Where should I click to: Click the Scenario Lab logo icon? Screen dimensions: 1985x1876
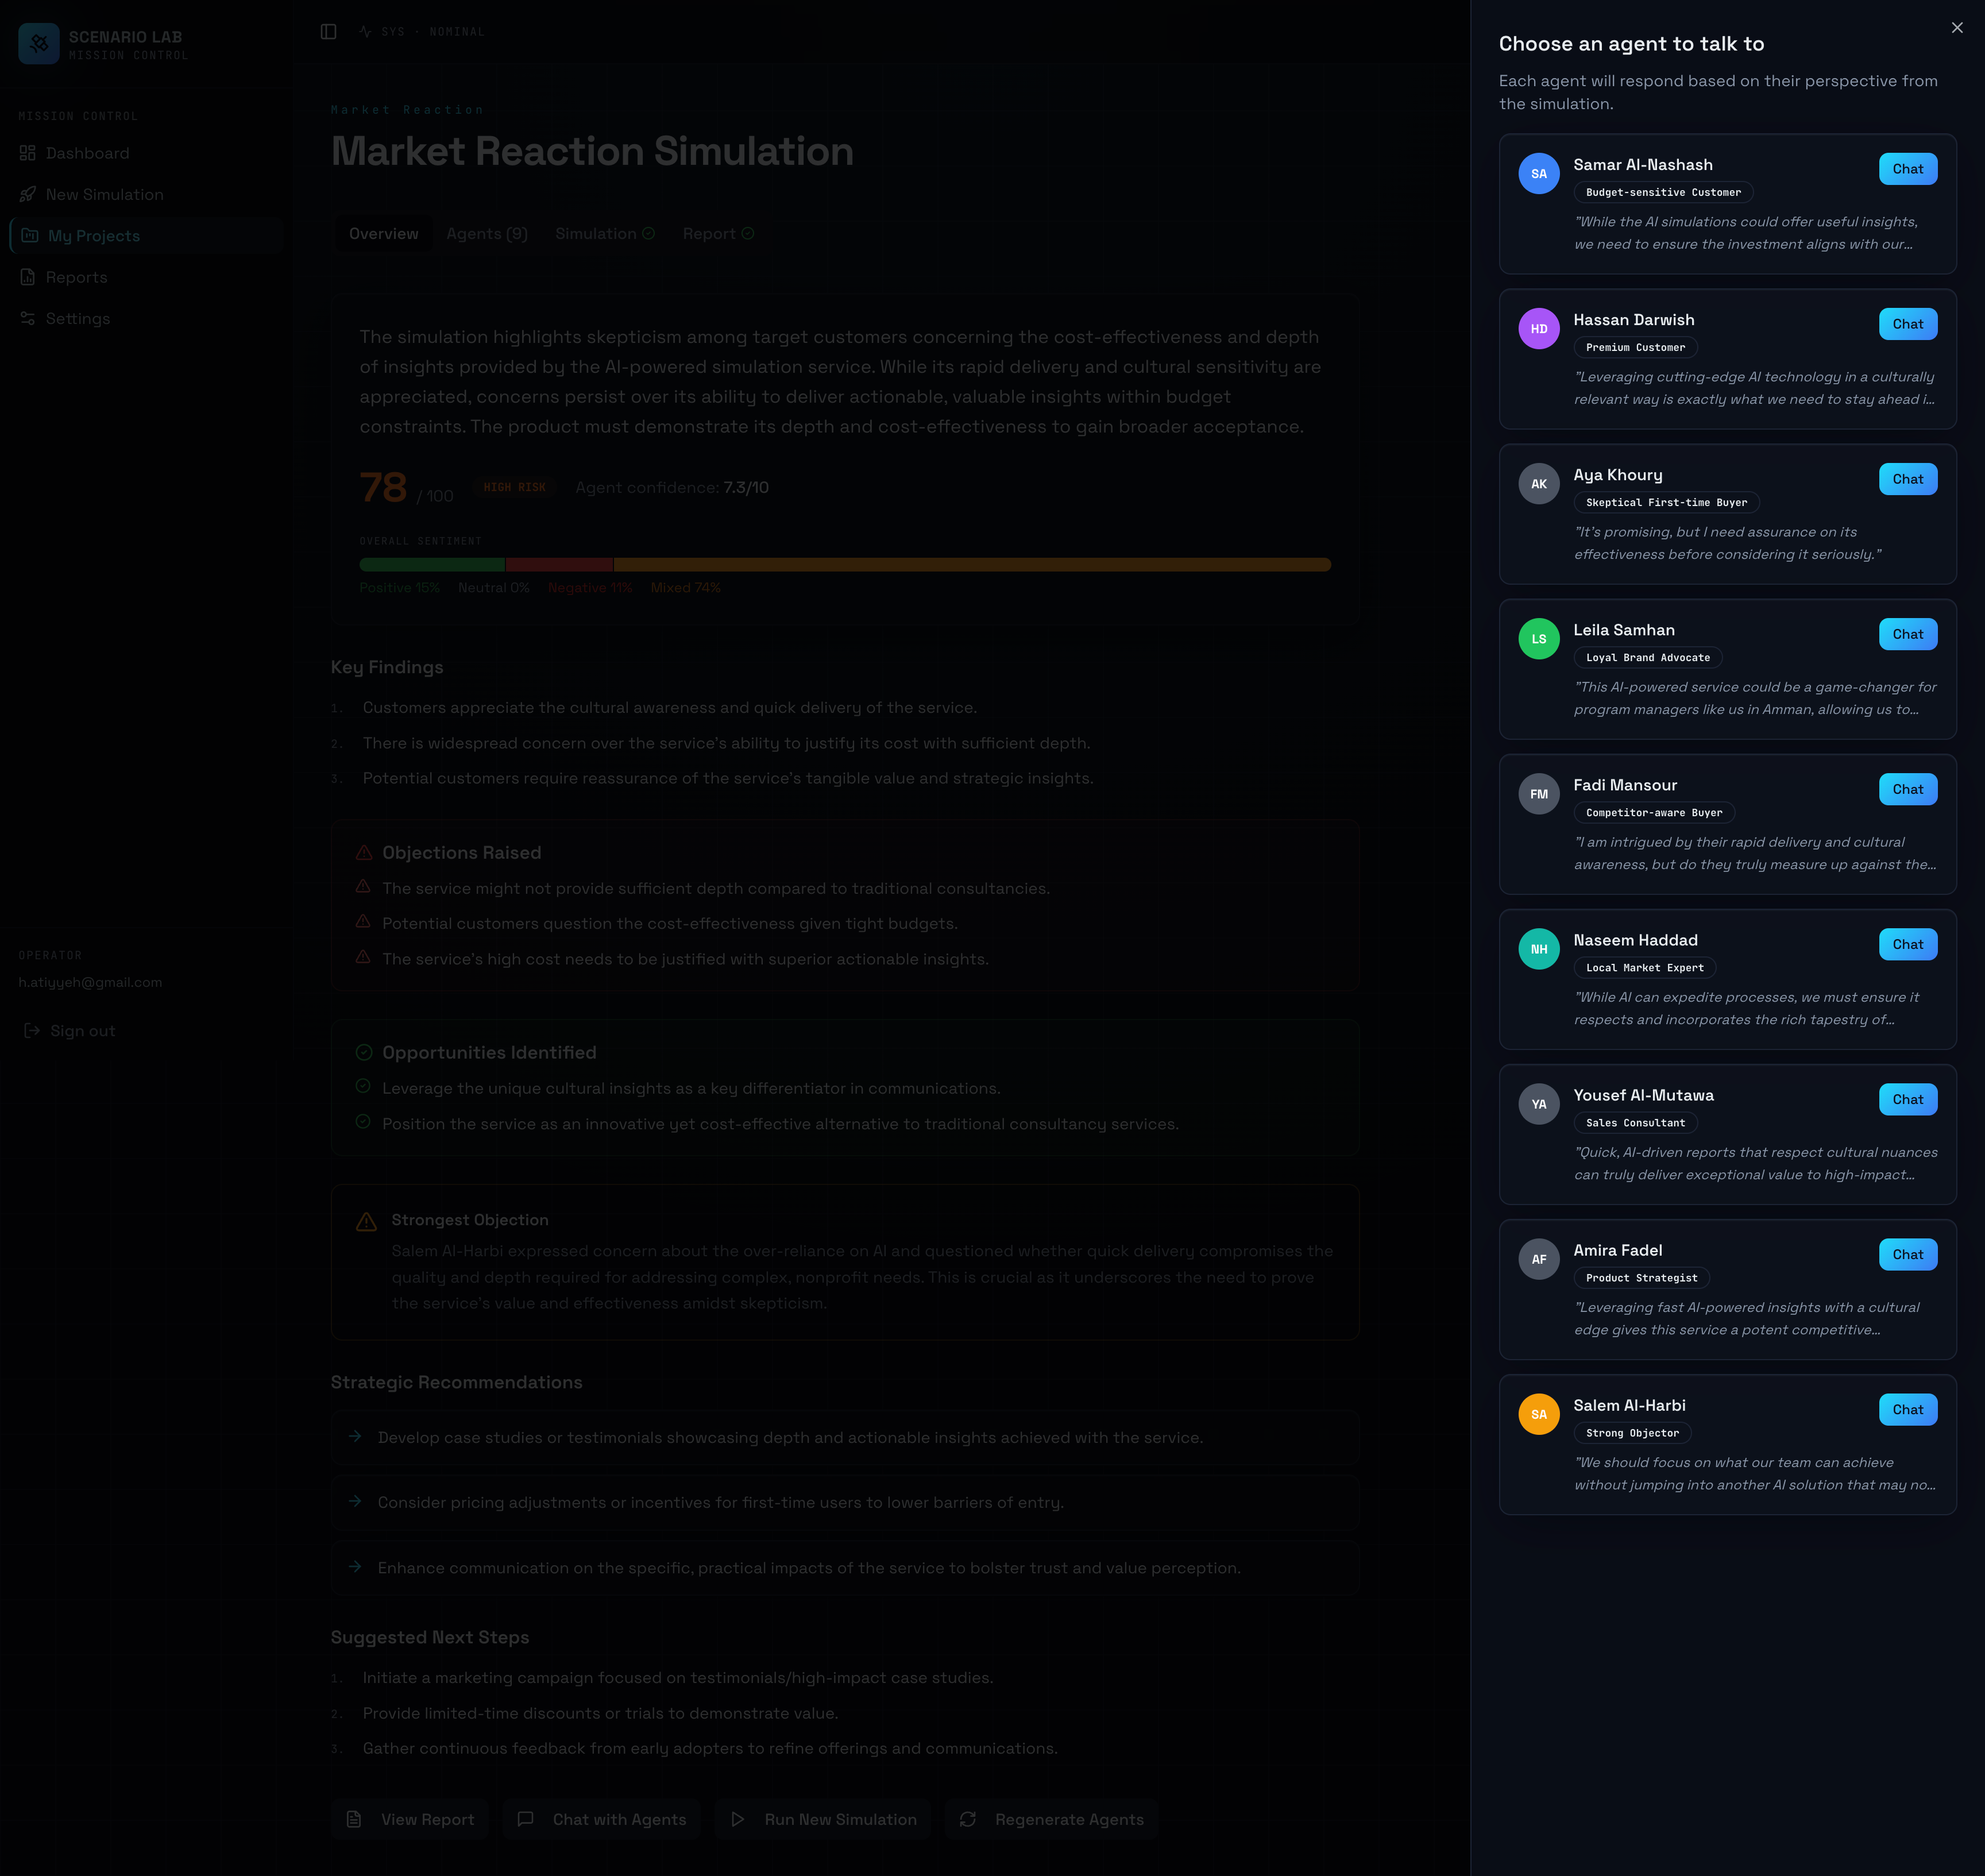tap(39, 44)
